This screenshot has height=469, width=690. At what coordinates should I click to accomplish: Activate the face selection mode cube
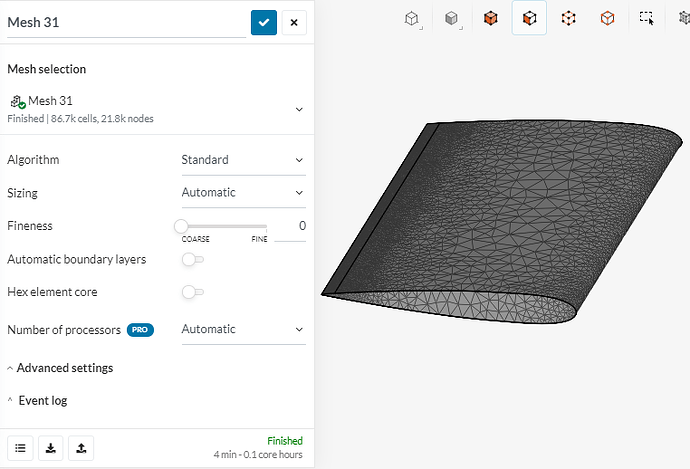click(x=529, y=18)
